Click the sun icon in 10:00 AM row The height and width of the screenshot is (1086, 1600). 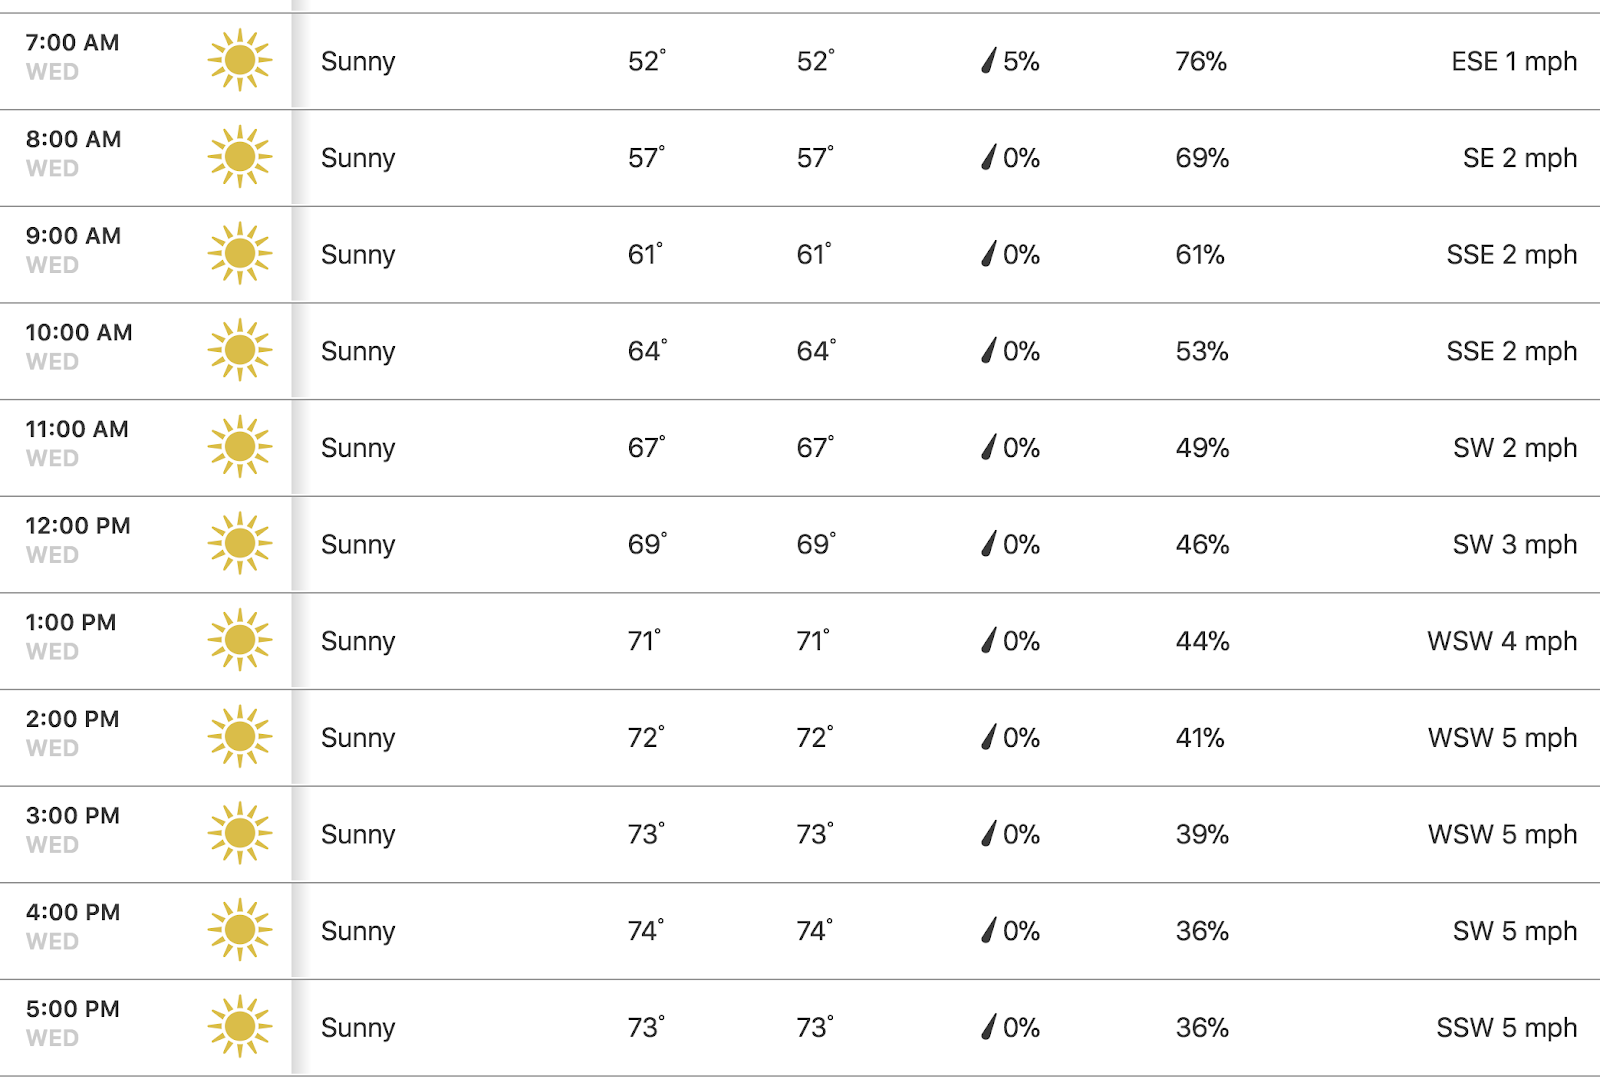coord(240,350)
